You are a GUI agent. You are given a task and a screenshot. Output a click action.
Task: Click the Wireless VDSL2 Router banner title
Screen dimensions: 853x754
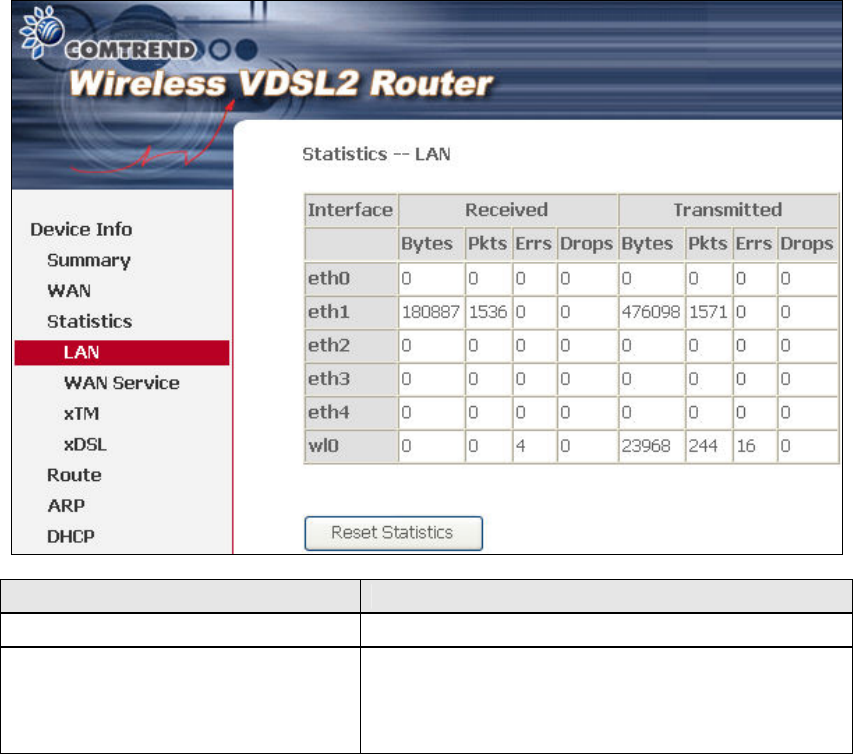(x=281, y=84)
